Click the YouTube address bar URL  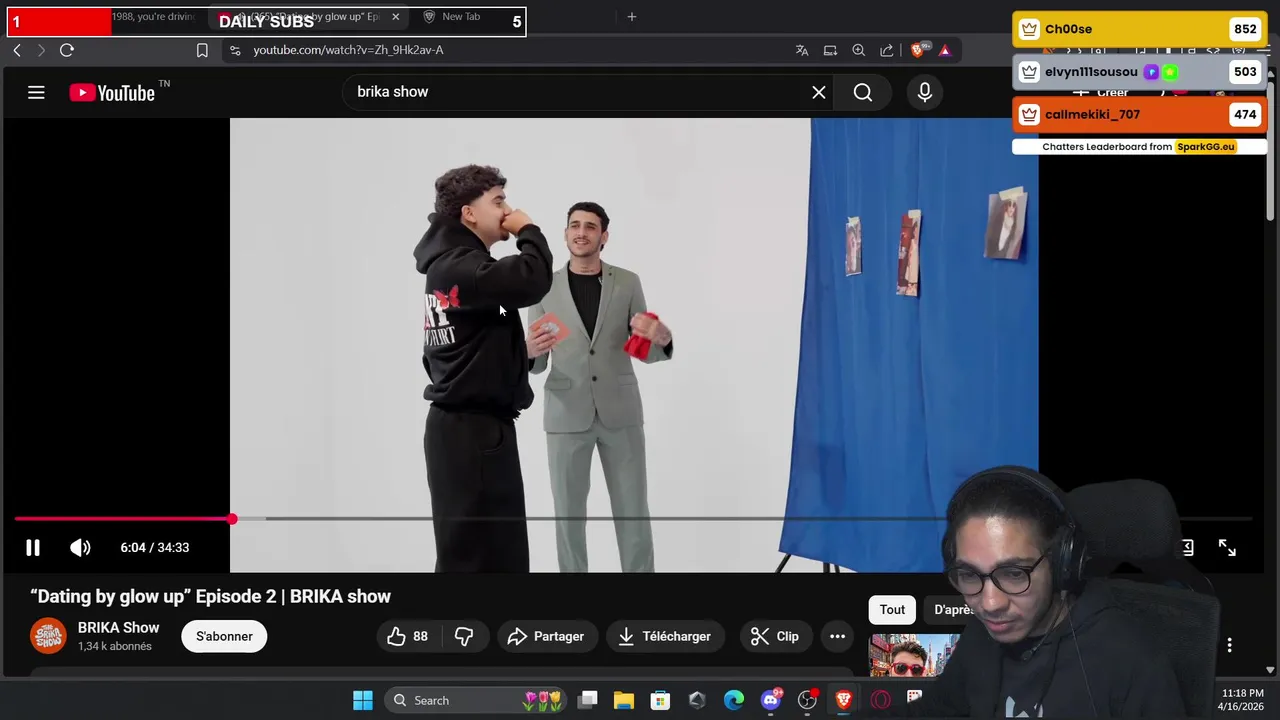click(x=348, y=50)
